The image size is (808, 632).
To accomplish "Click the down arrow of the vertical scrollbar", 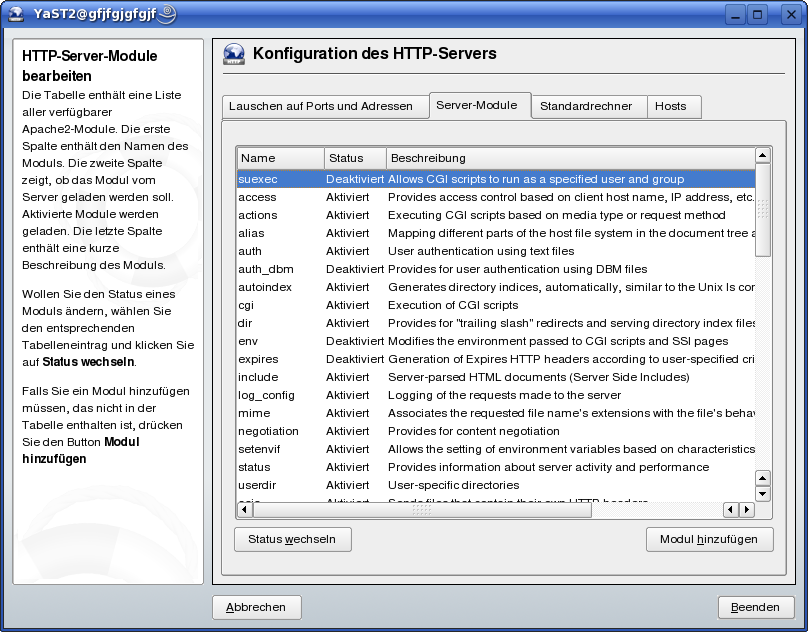I will [x=763, y=494].
